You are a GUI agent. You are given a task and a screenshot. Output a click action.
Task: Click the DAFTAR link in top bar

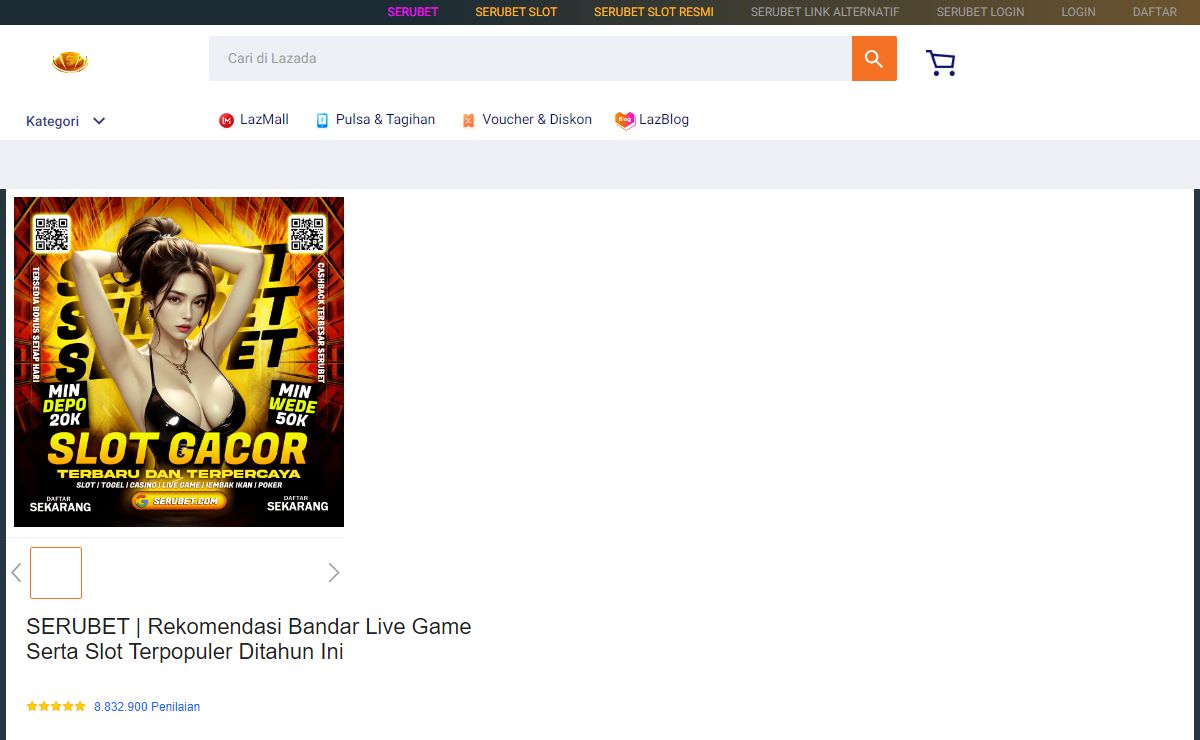(x=1155, y=12)
